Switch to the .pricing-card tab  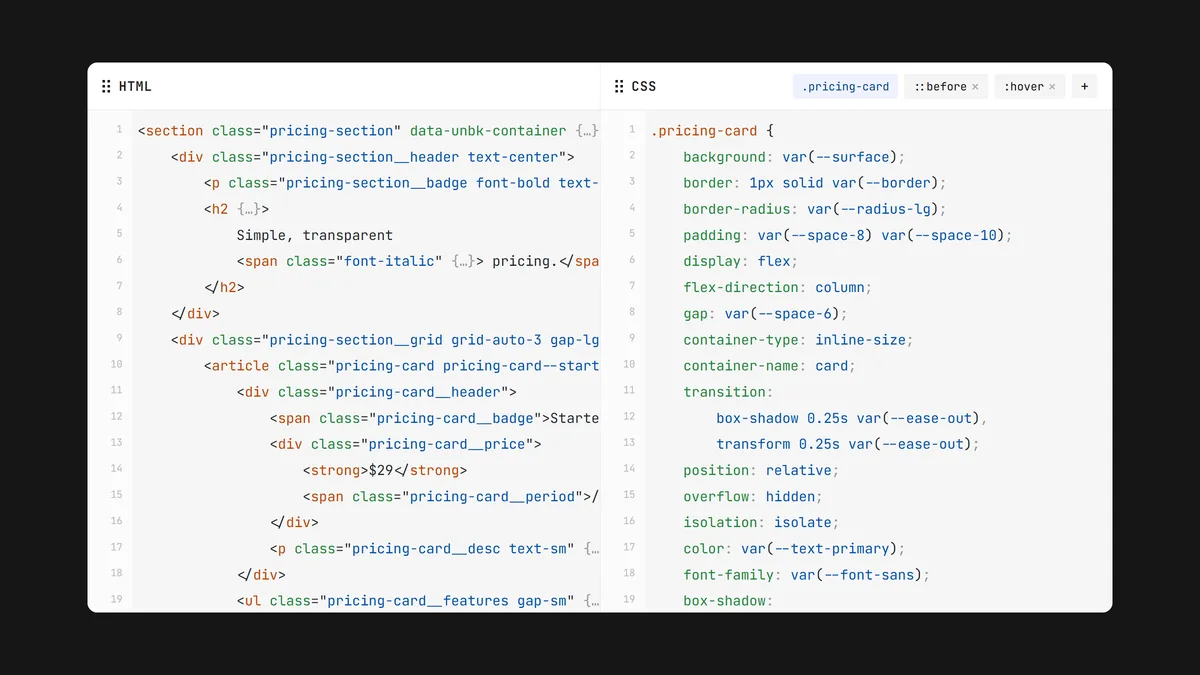click(845, 87)
